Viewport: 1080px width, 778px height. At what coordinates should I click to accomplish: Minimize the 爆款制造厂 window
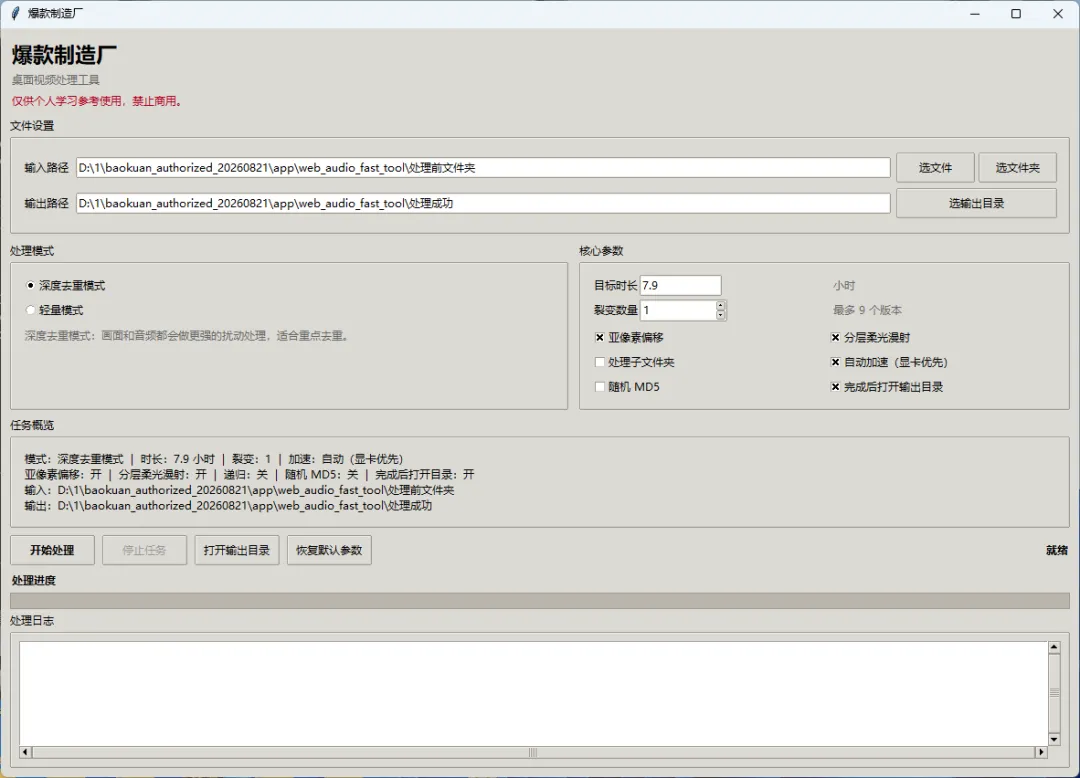tap(975, 14)
